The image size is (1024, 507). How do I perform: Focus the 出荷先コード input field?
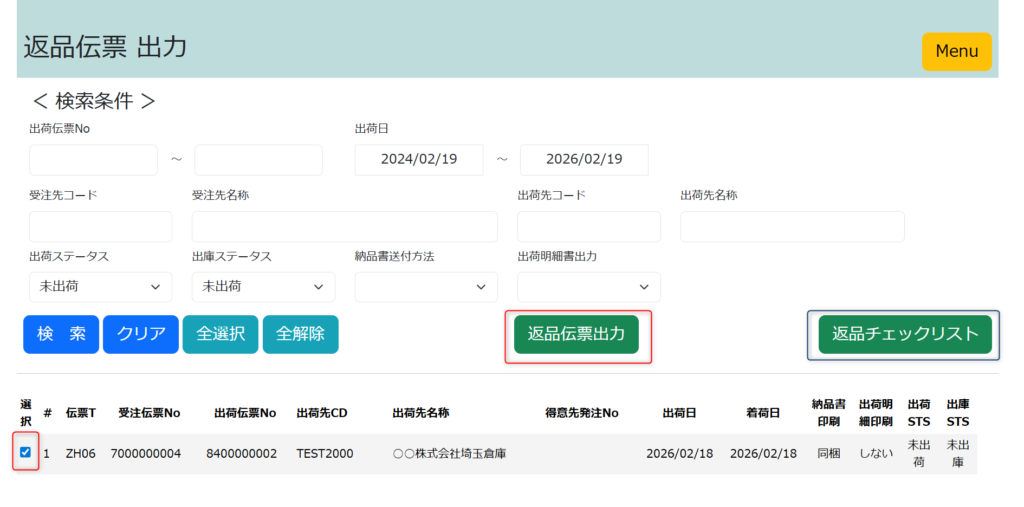click(x=588, y=226)
